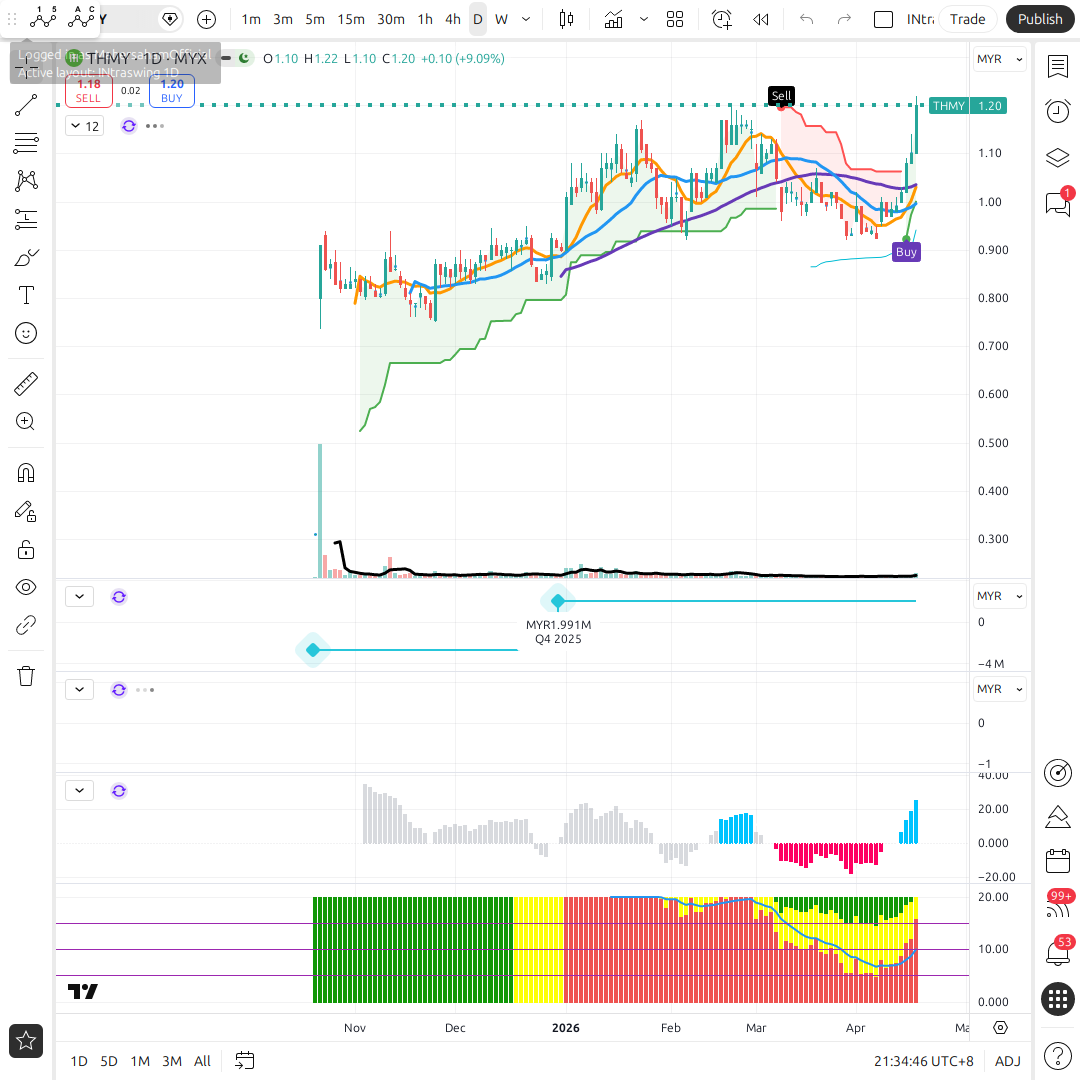
Task: Toggle hide all drawings eye icon
Action: tap(26, 587)
